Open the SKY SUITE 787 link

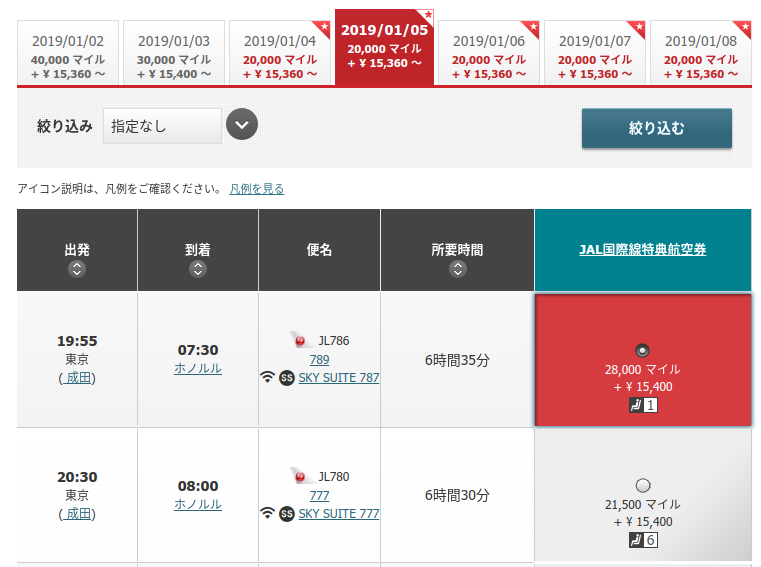tap(339, 378)
